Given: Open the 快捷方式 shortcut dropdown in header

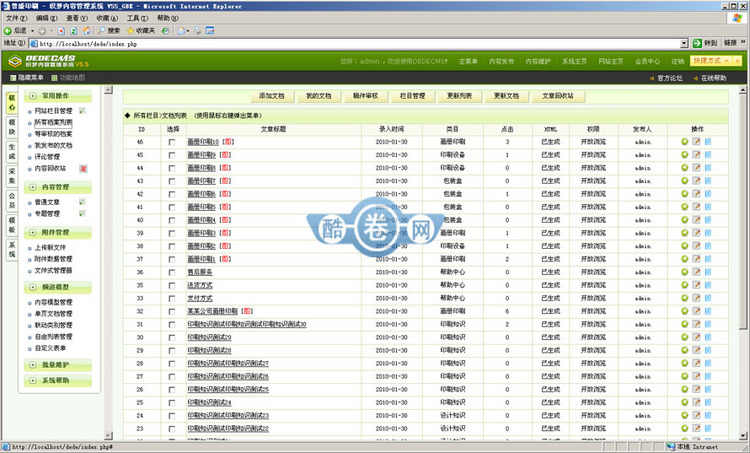Looking at the screenshot, I should [x=716, y=61].
